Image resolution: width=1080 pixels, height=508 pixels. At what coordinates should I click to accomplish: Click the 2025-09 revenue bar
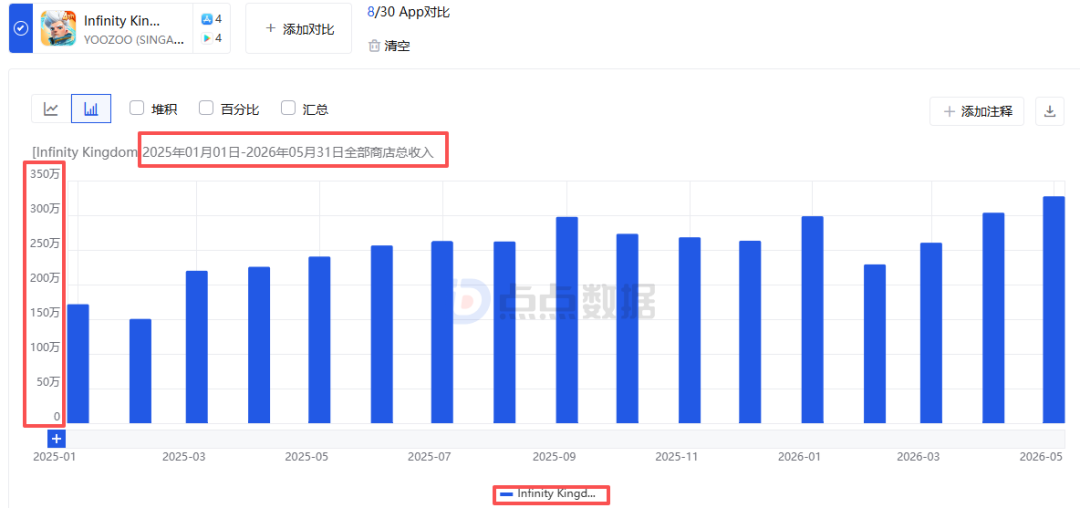[x=567, y=320]
